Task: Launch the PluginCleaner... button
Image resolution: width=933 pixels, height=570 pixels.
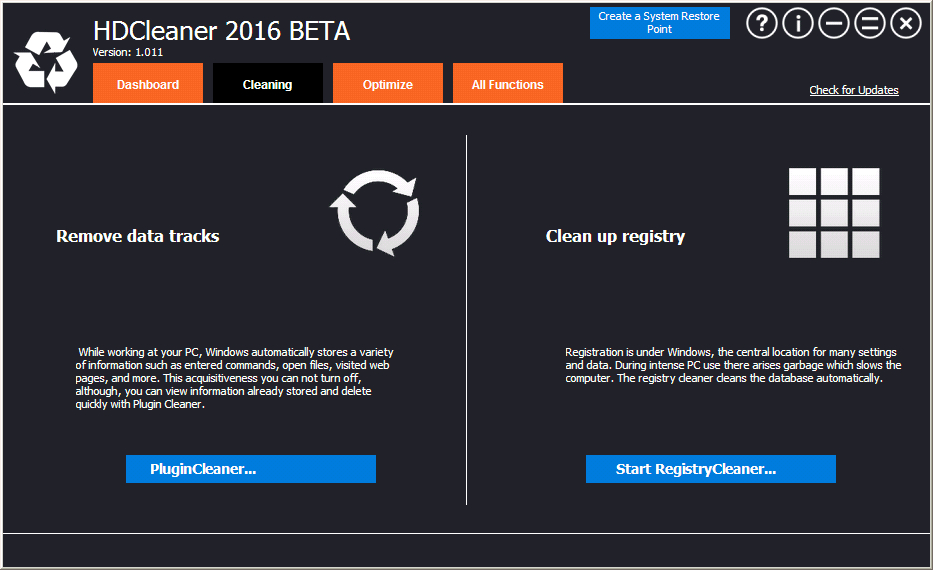Action: pyautogui.click(x=251, y=469)
